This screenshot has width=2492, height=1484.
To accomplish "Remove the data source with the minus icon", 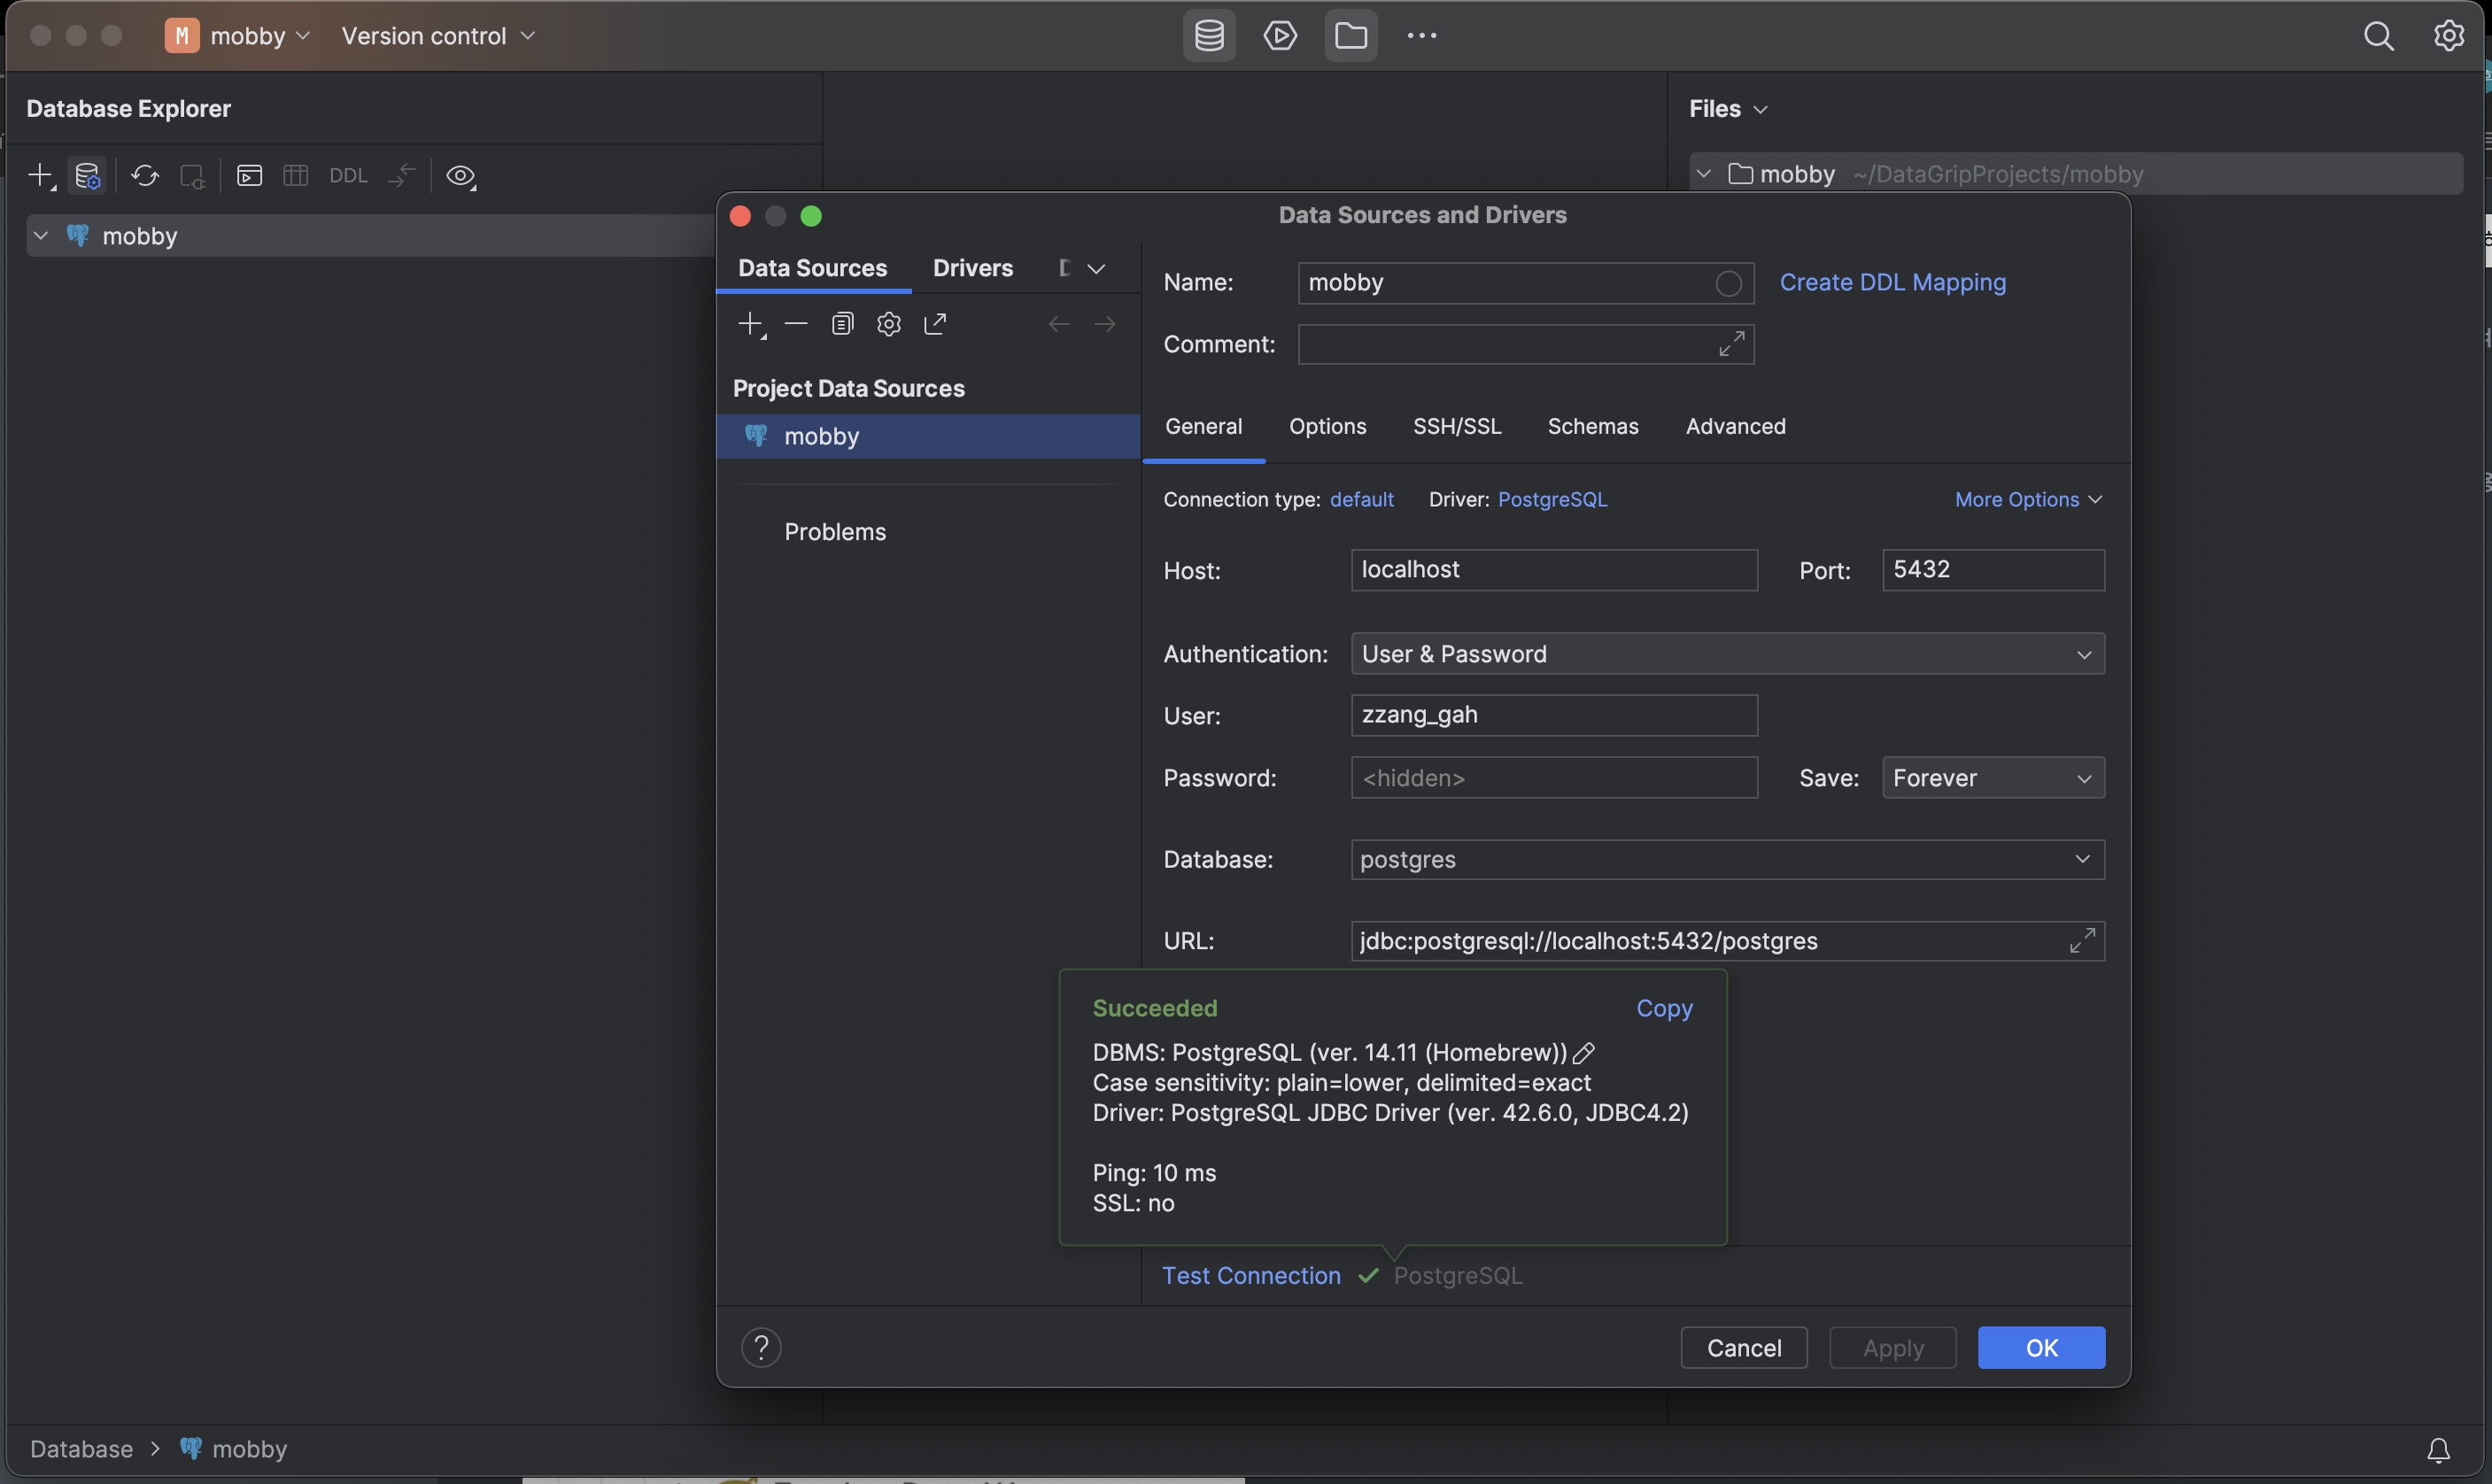I will (796, 324).
